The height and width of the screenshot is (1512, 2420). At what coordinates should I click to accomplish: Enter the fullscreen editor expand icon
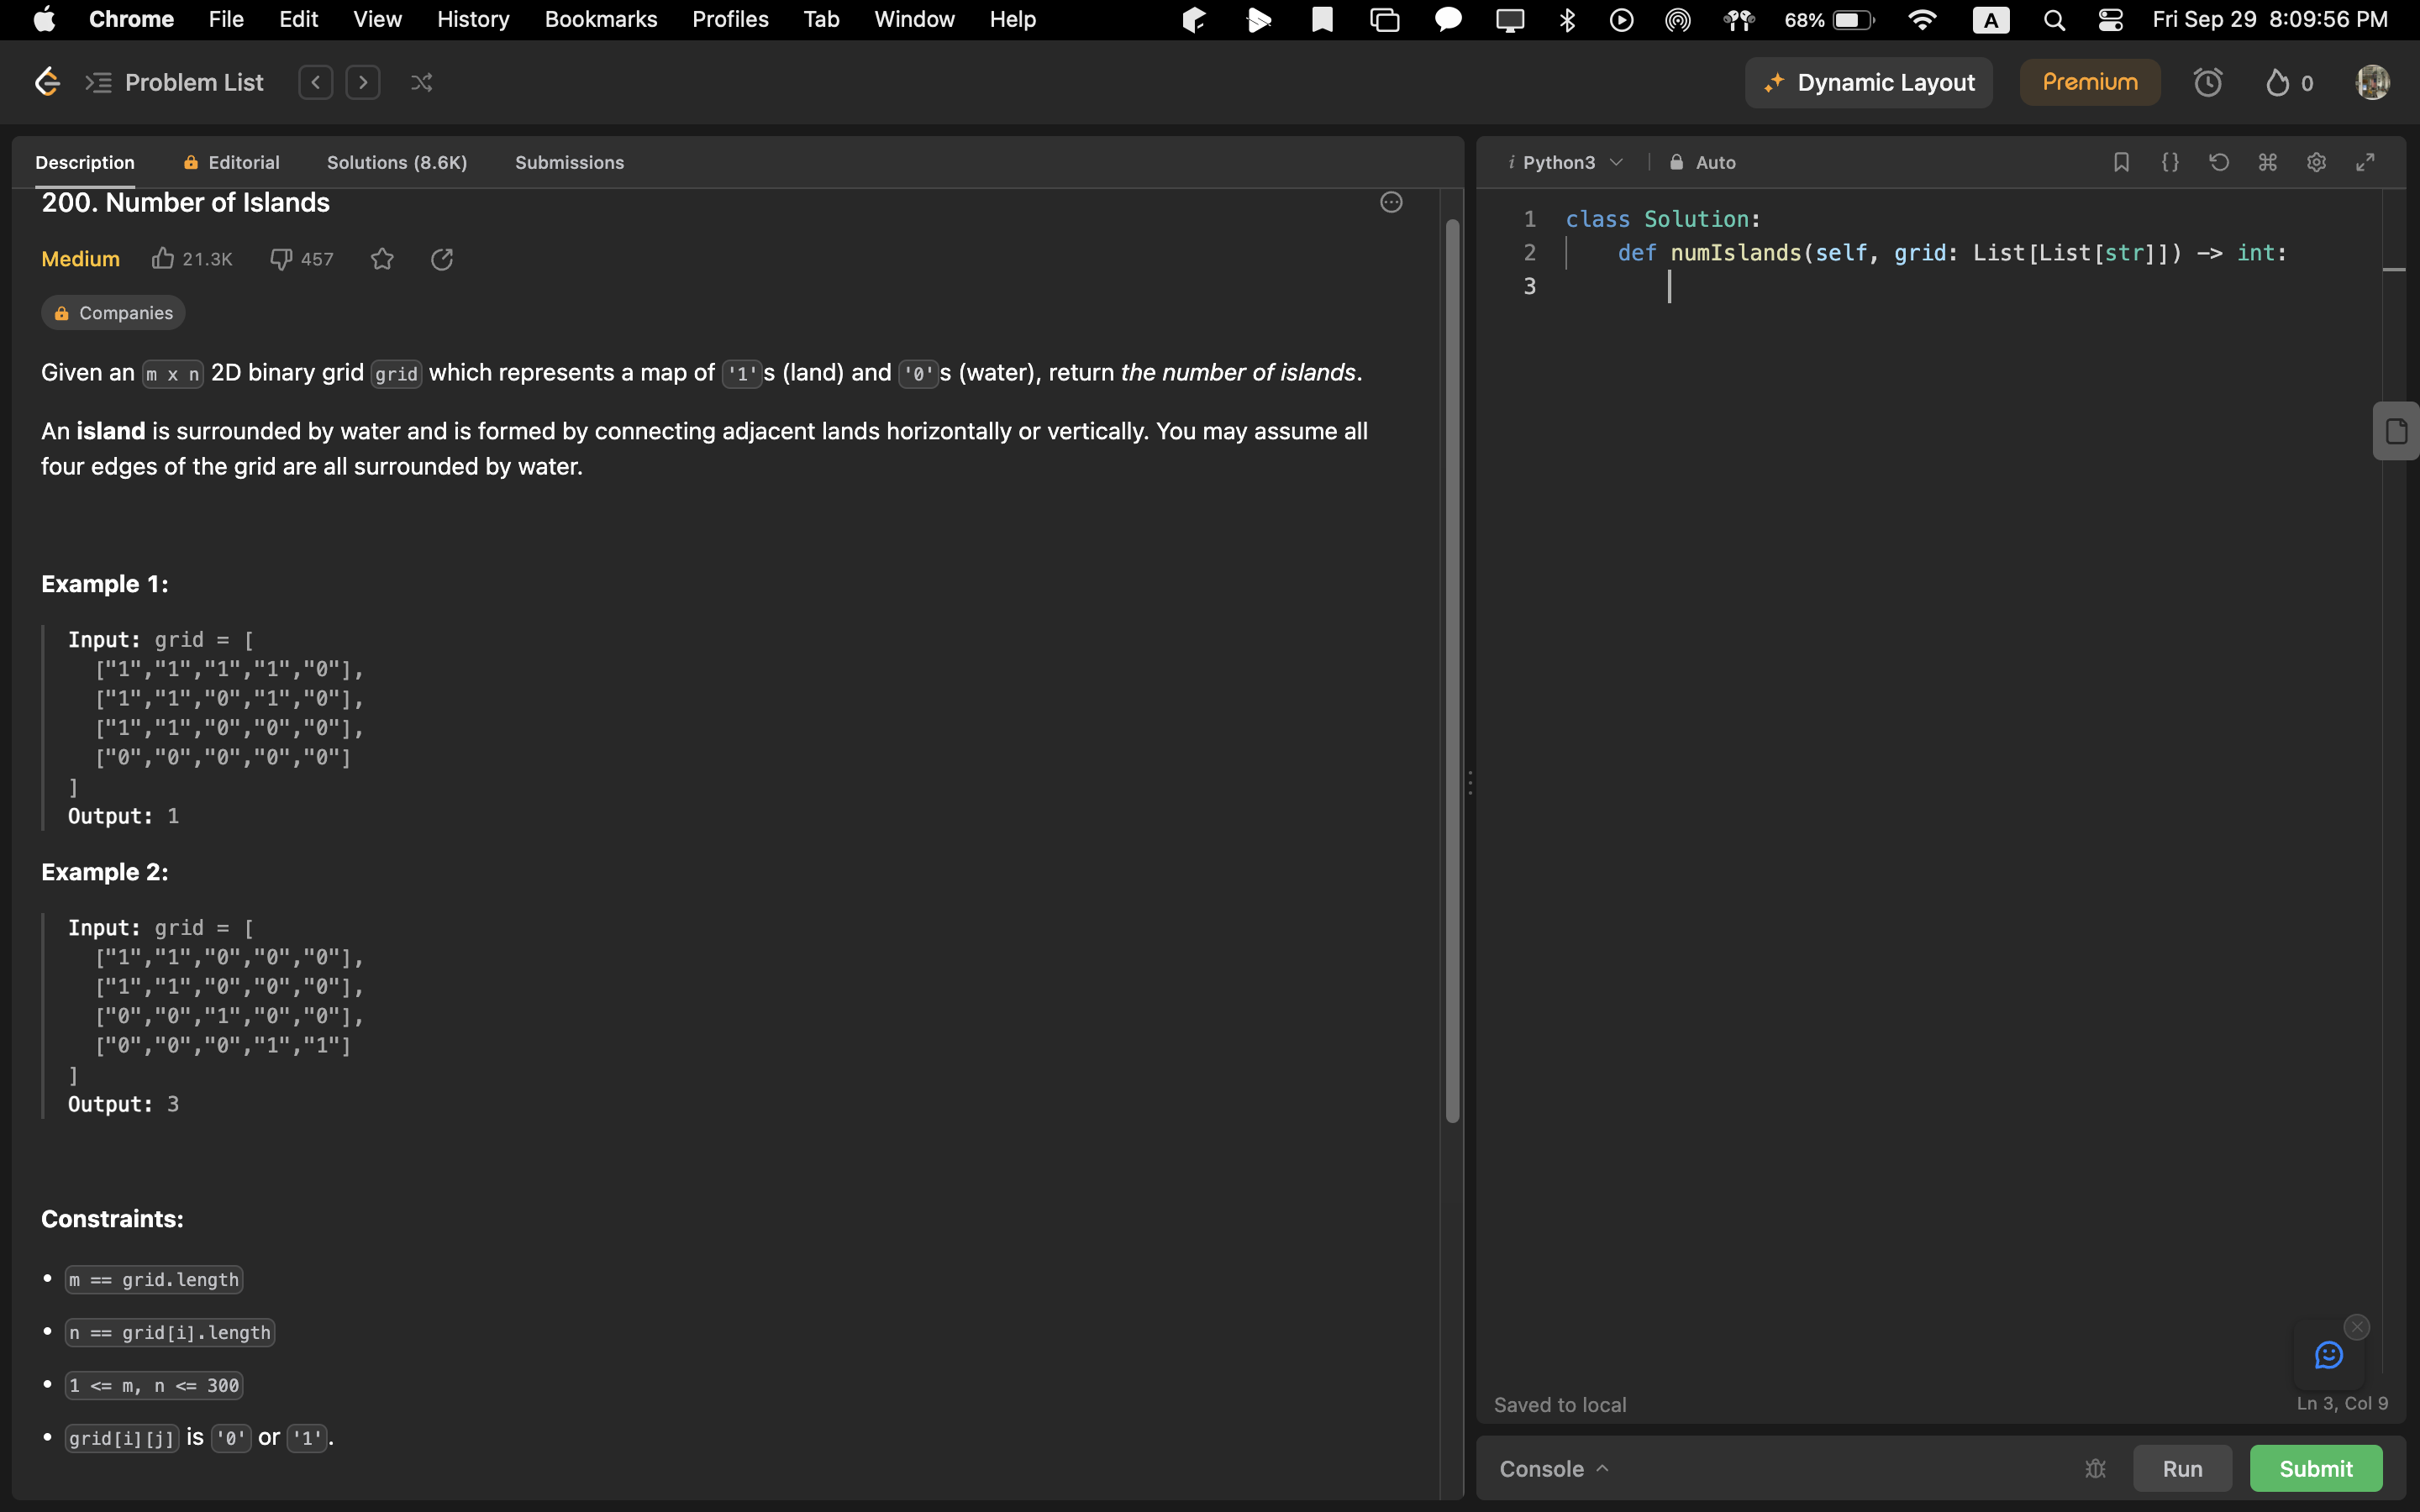(2365, 162)
